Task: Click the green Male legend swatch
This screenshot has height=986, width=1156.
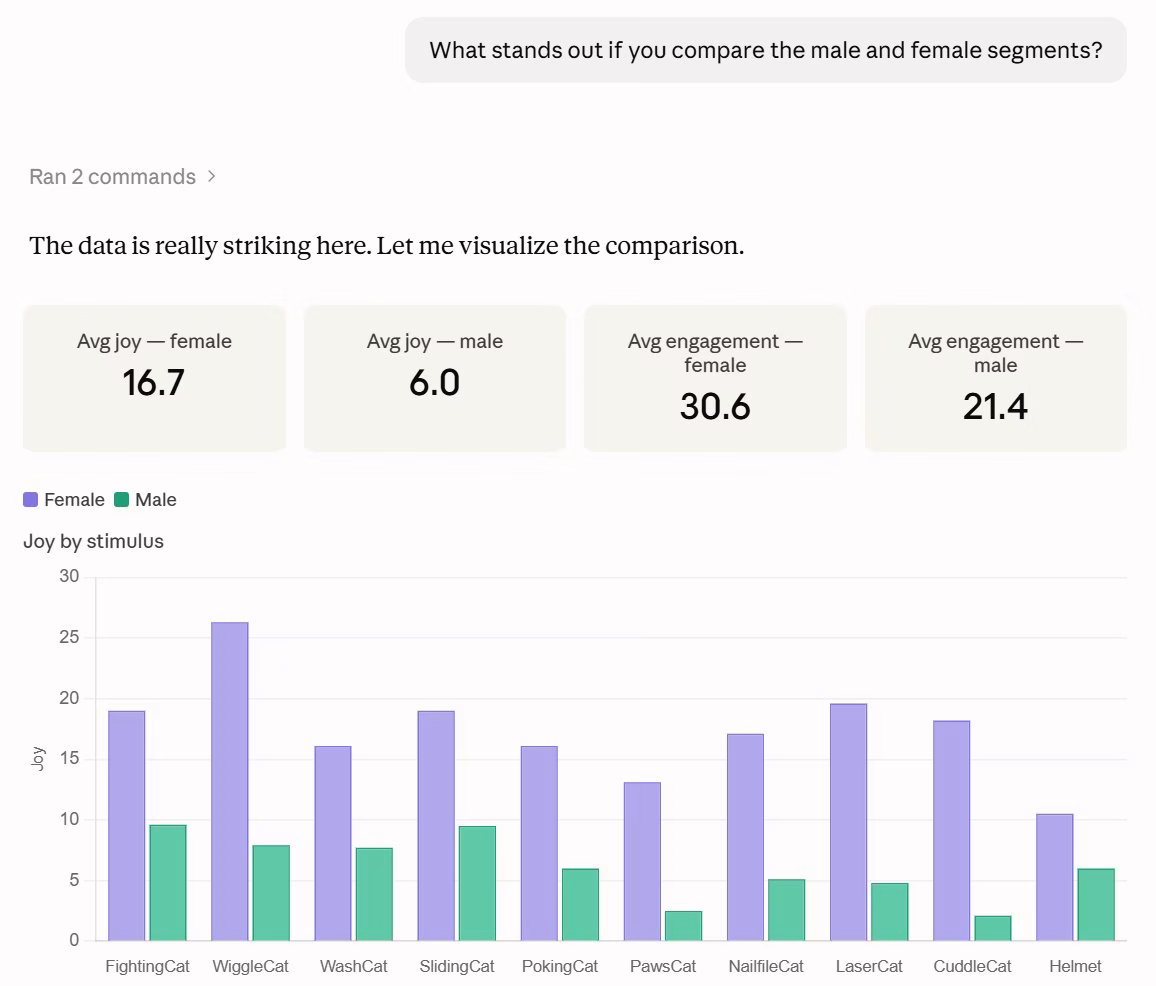Action: tap(122, 500)
